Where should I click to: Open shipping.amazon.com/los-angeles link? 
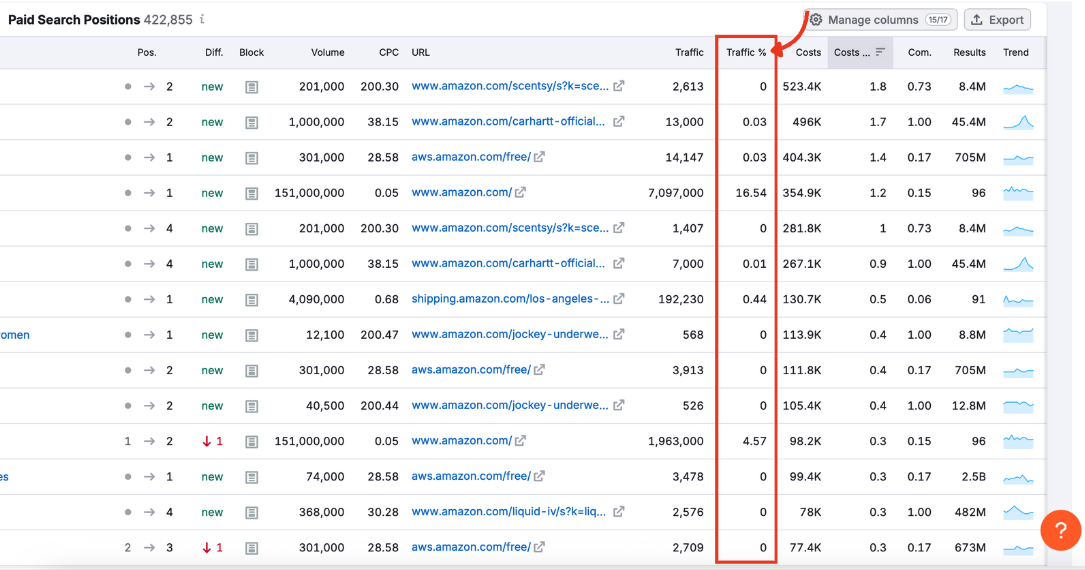510,299
